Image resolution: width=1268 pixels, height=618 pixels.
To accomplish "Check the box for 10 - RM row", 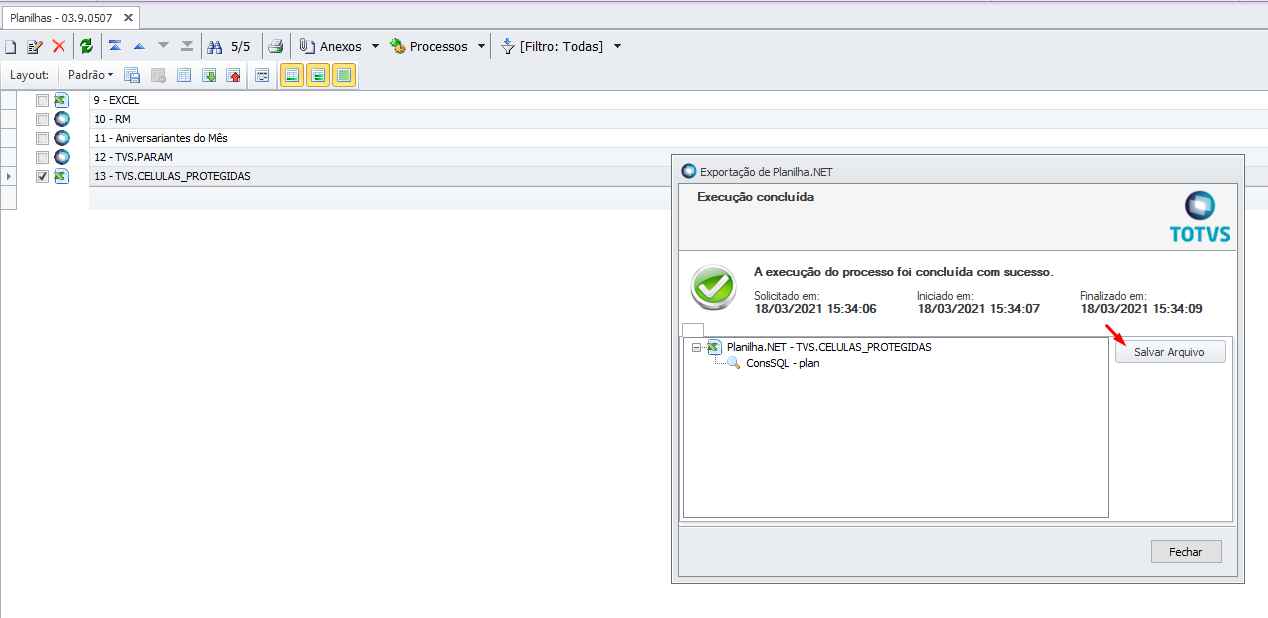I will [42, 119].
